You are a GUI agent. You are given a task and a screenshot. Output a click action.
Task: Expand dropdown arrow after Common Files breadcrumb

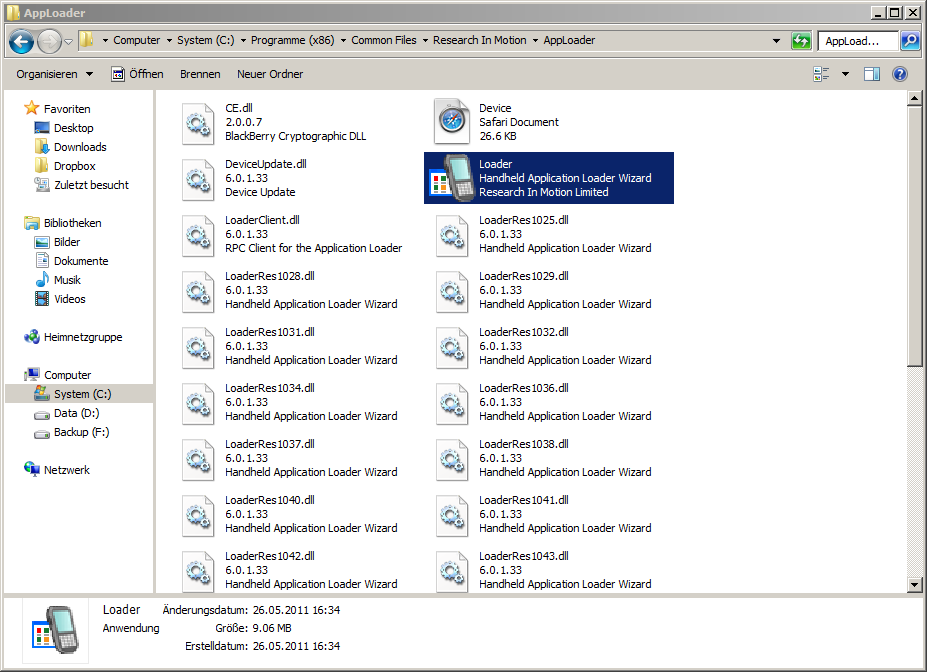425,41
